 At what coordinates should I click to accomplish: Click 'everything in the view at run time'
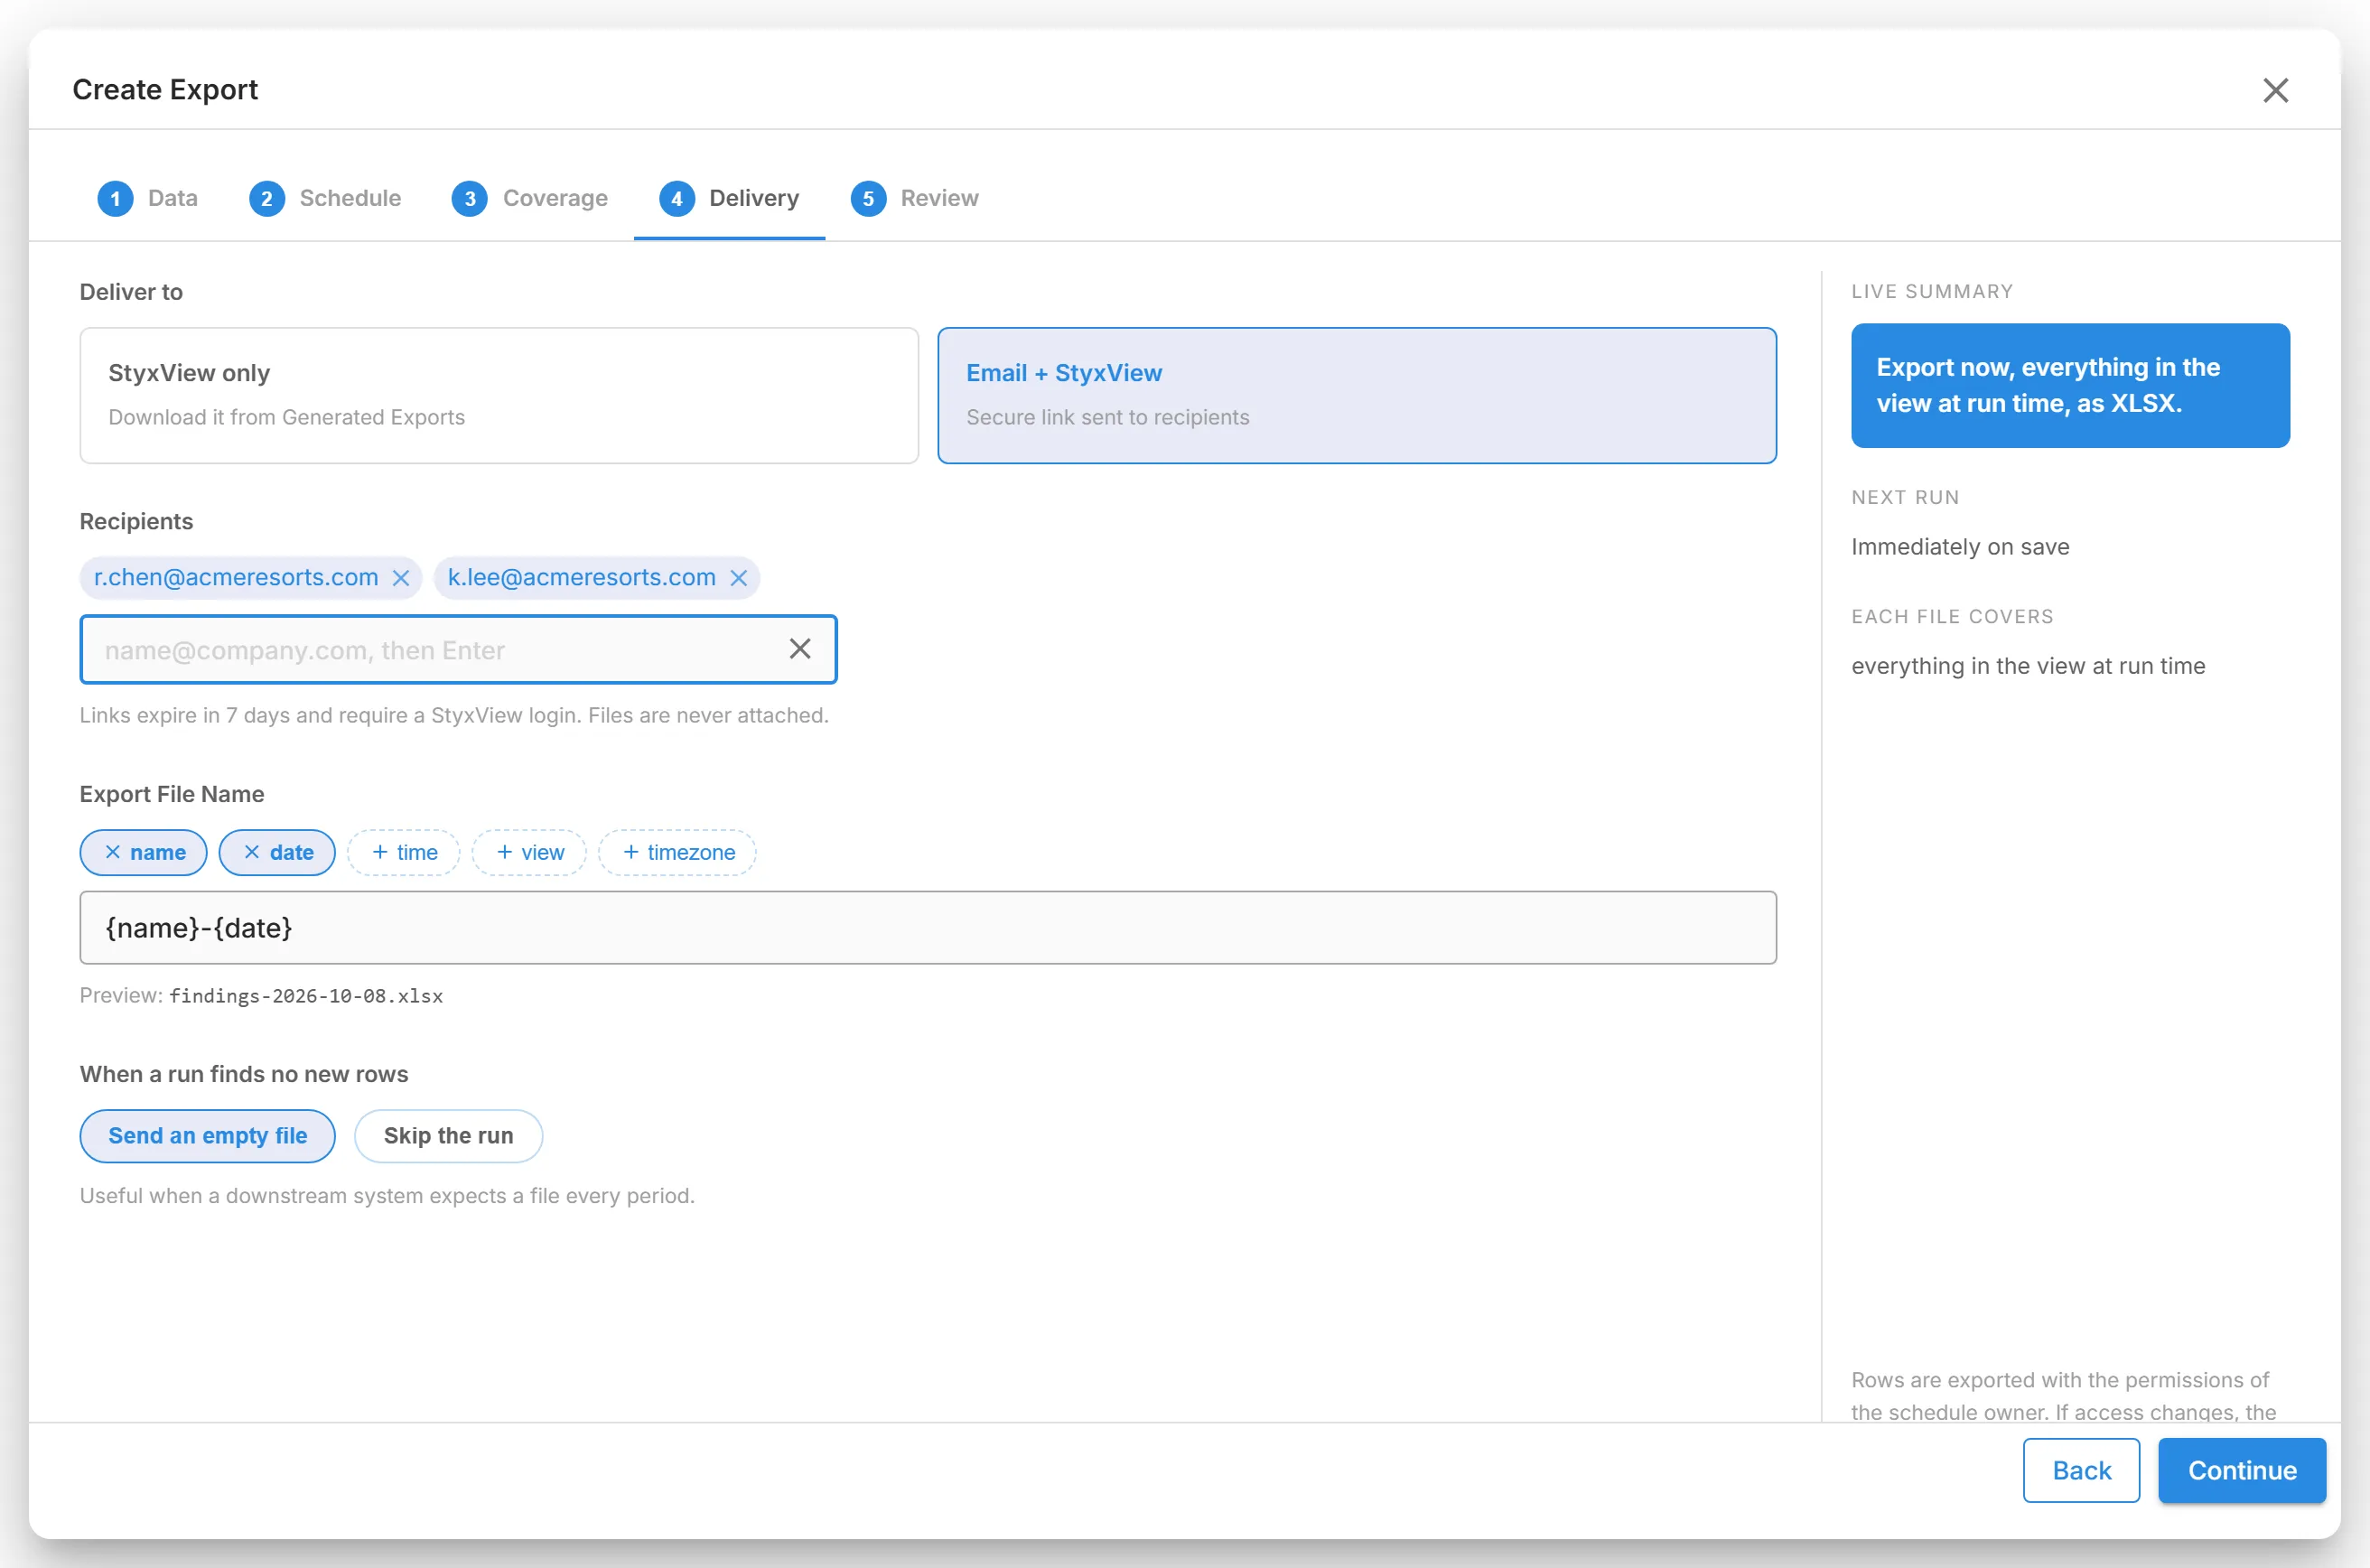(2028, 666)
